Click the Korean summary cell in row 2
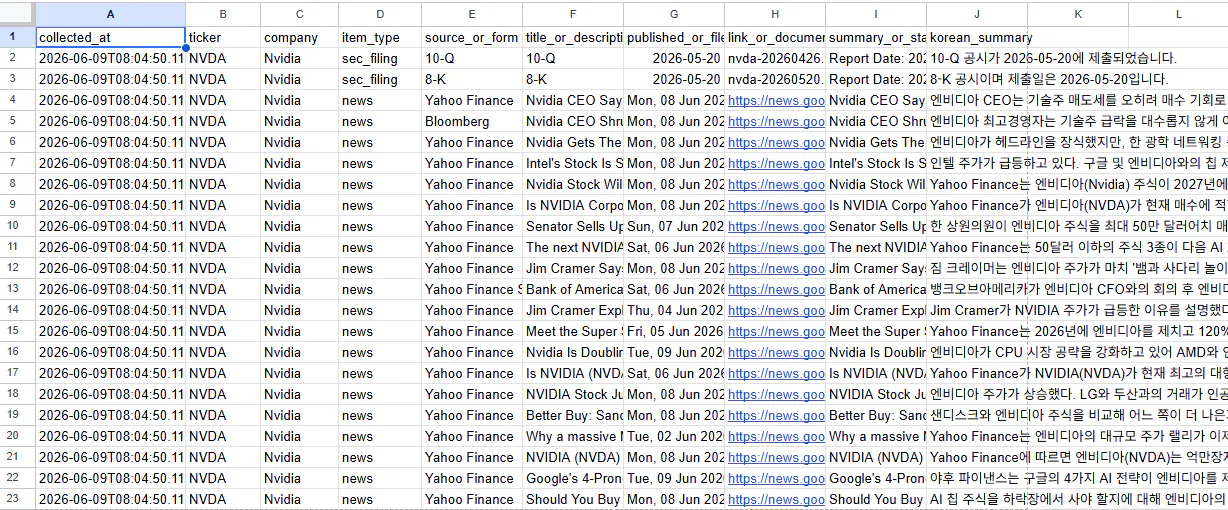The height and width of the screenshot is (510, 1228). pos(977,58)
